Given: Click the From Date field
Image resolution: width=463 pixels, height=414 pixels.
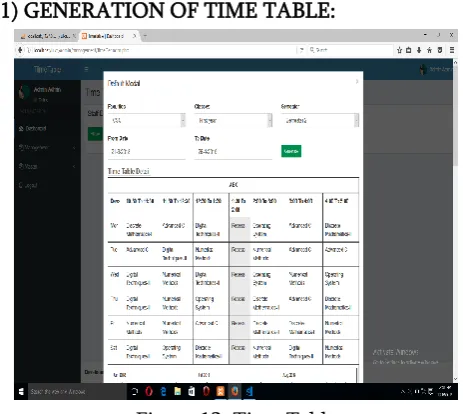Looking at the screenshot, I should pos(146,152).
